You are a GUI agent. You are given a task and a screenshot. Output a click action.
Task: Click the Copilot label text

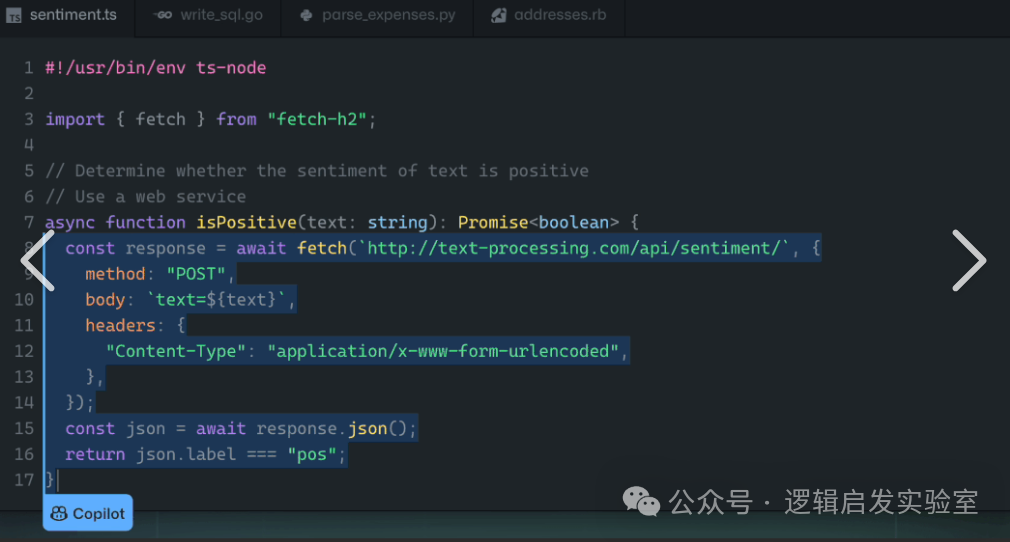(x=98, y=514)
